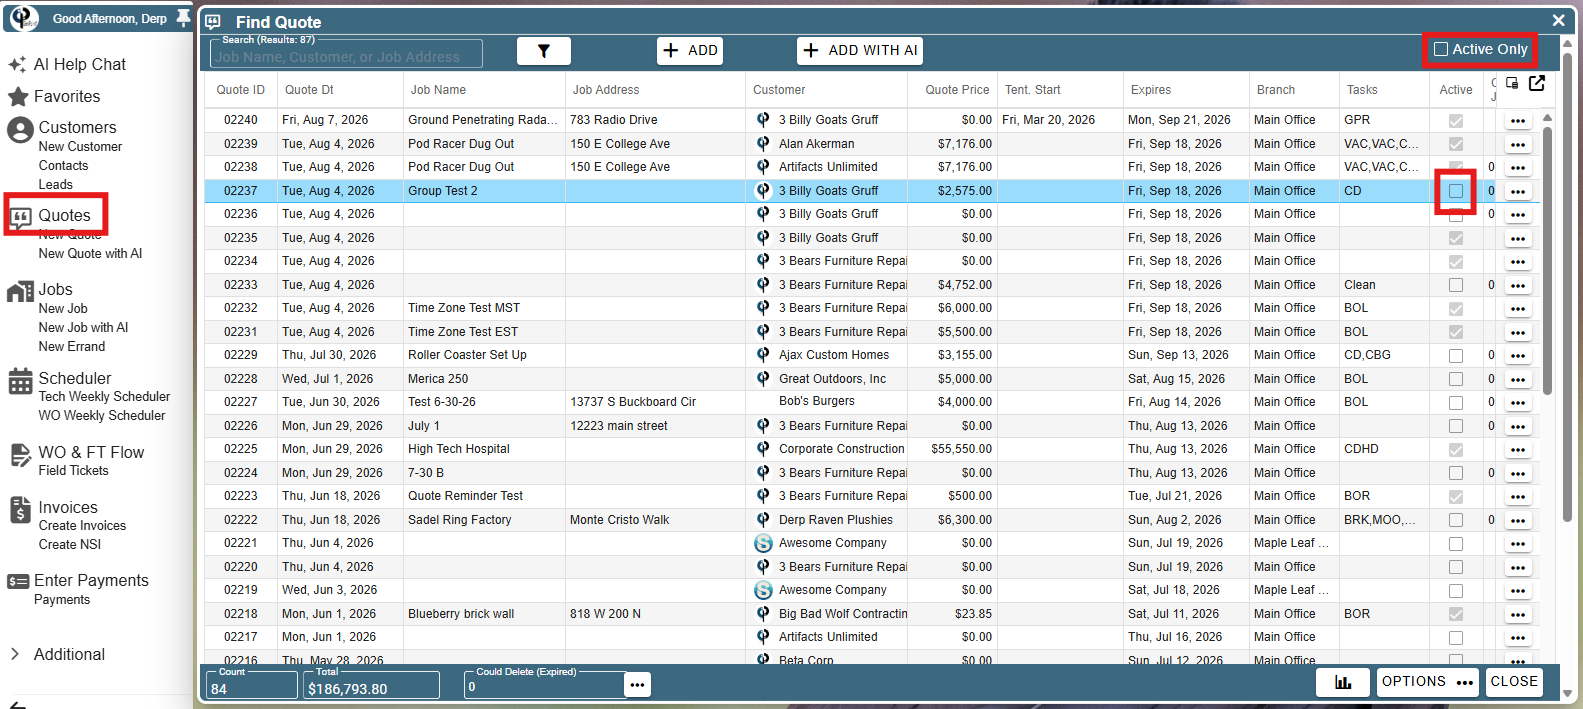Toggle Active checkbox for quote 02229
1583x709 pixels.
(x=1456, y=356)
